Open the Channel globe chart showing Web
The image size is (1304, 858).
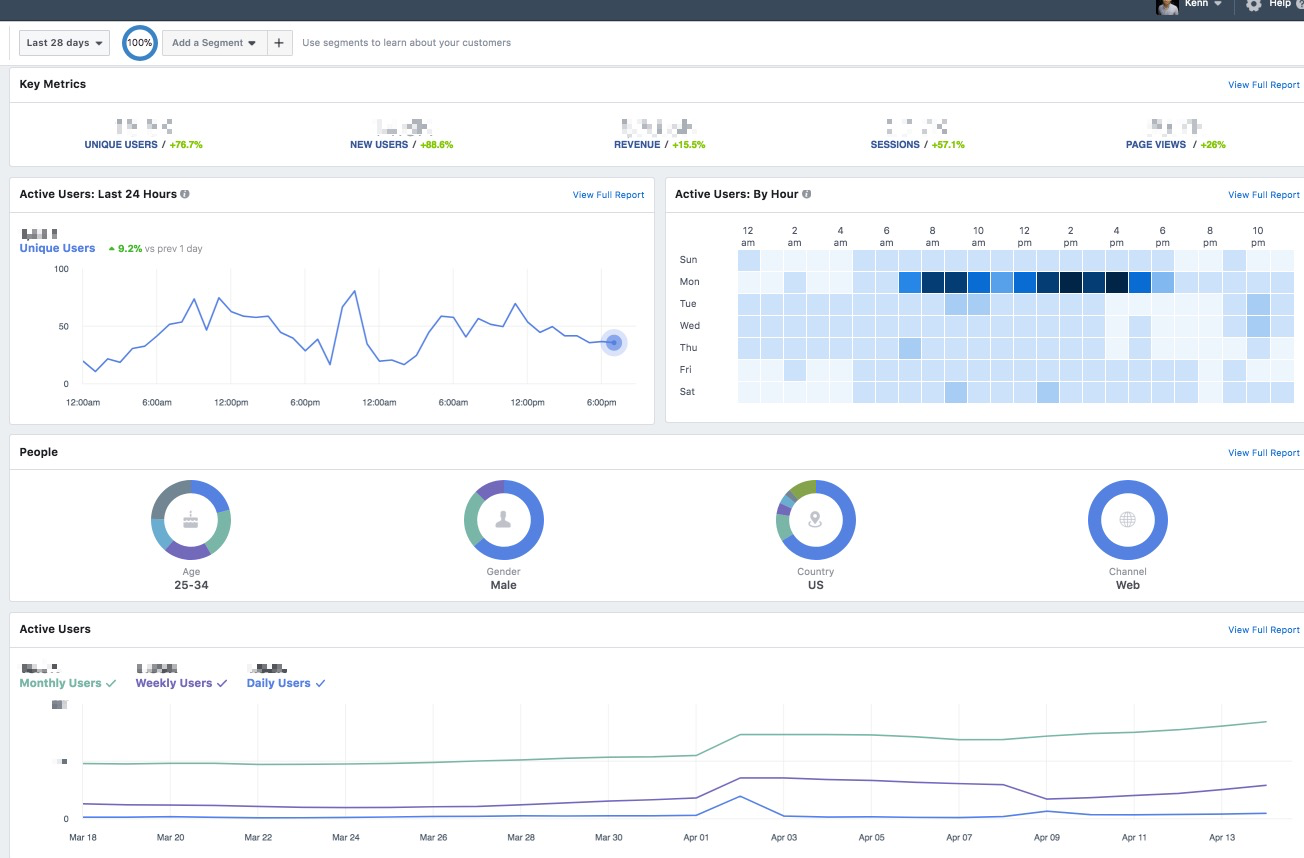(1127, 519)
